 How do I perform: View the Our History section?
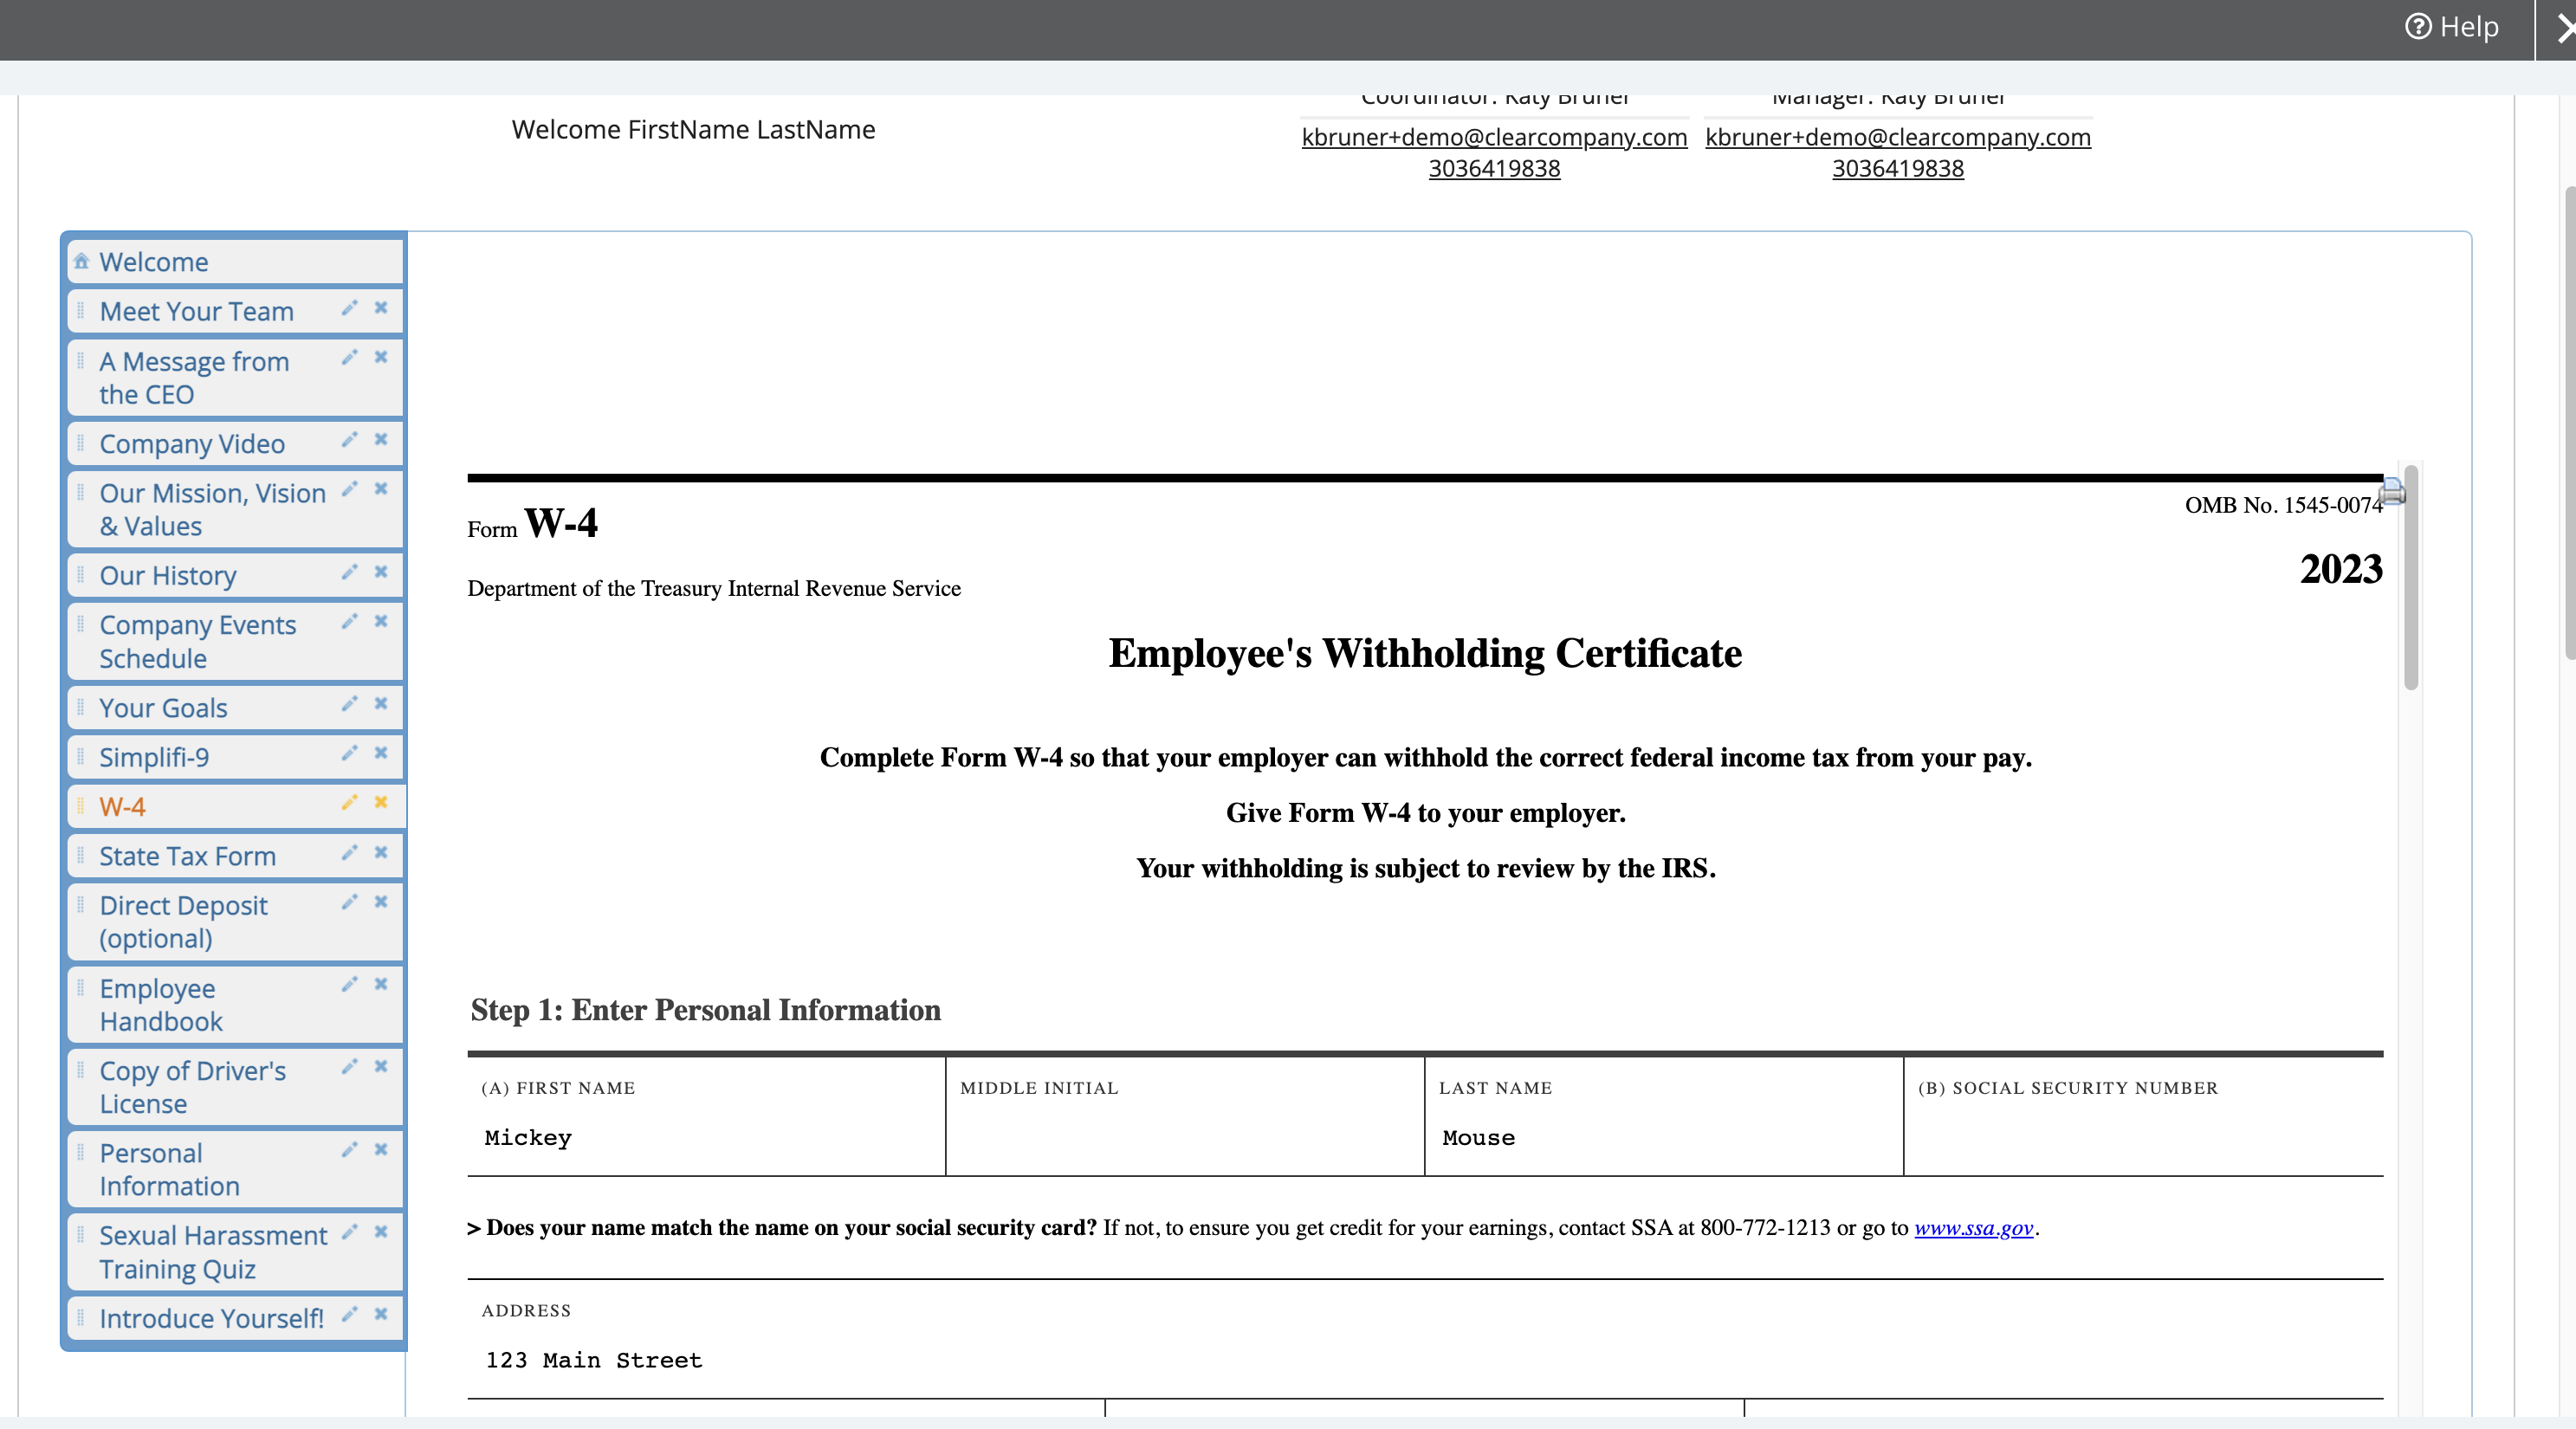[x=168, y=576]
